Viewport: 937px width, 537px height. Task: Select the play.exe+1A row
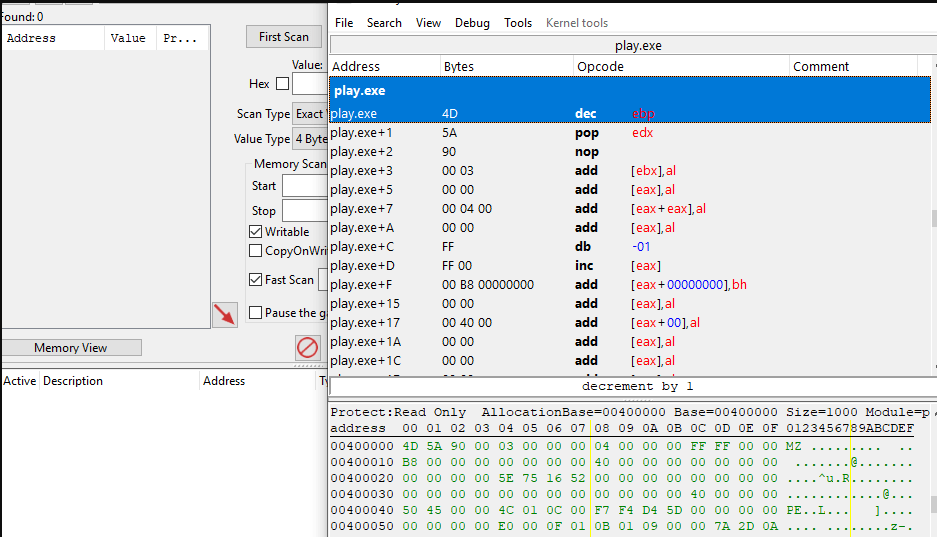tap(630, 342)
